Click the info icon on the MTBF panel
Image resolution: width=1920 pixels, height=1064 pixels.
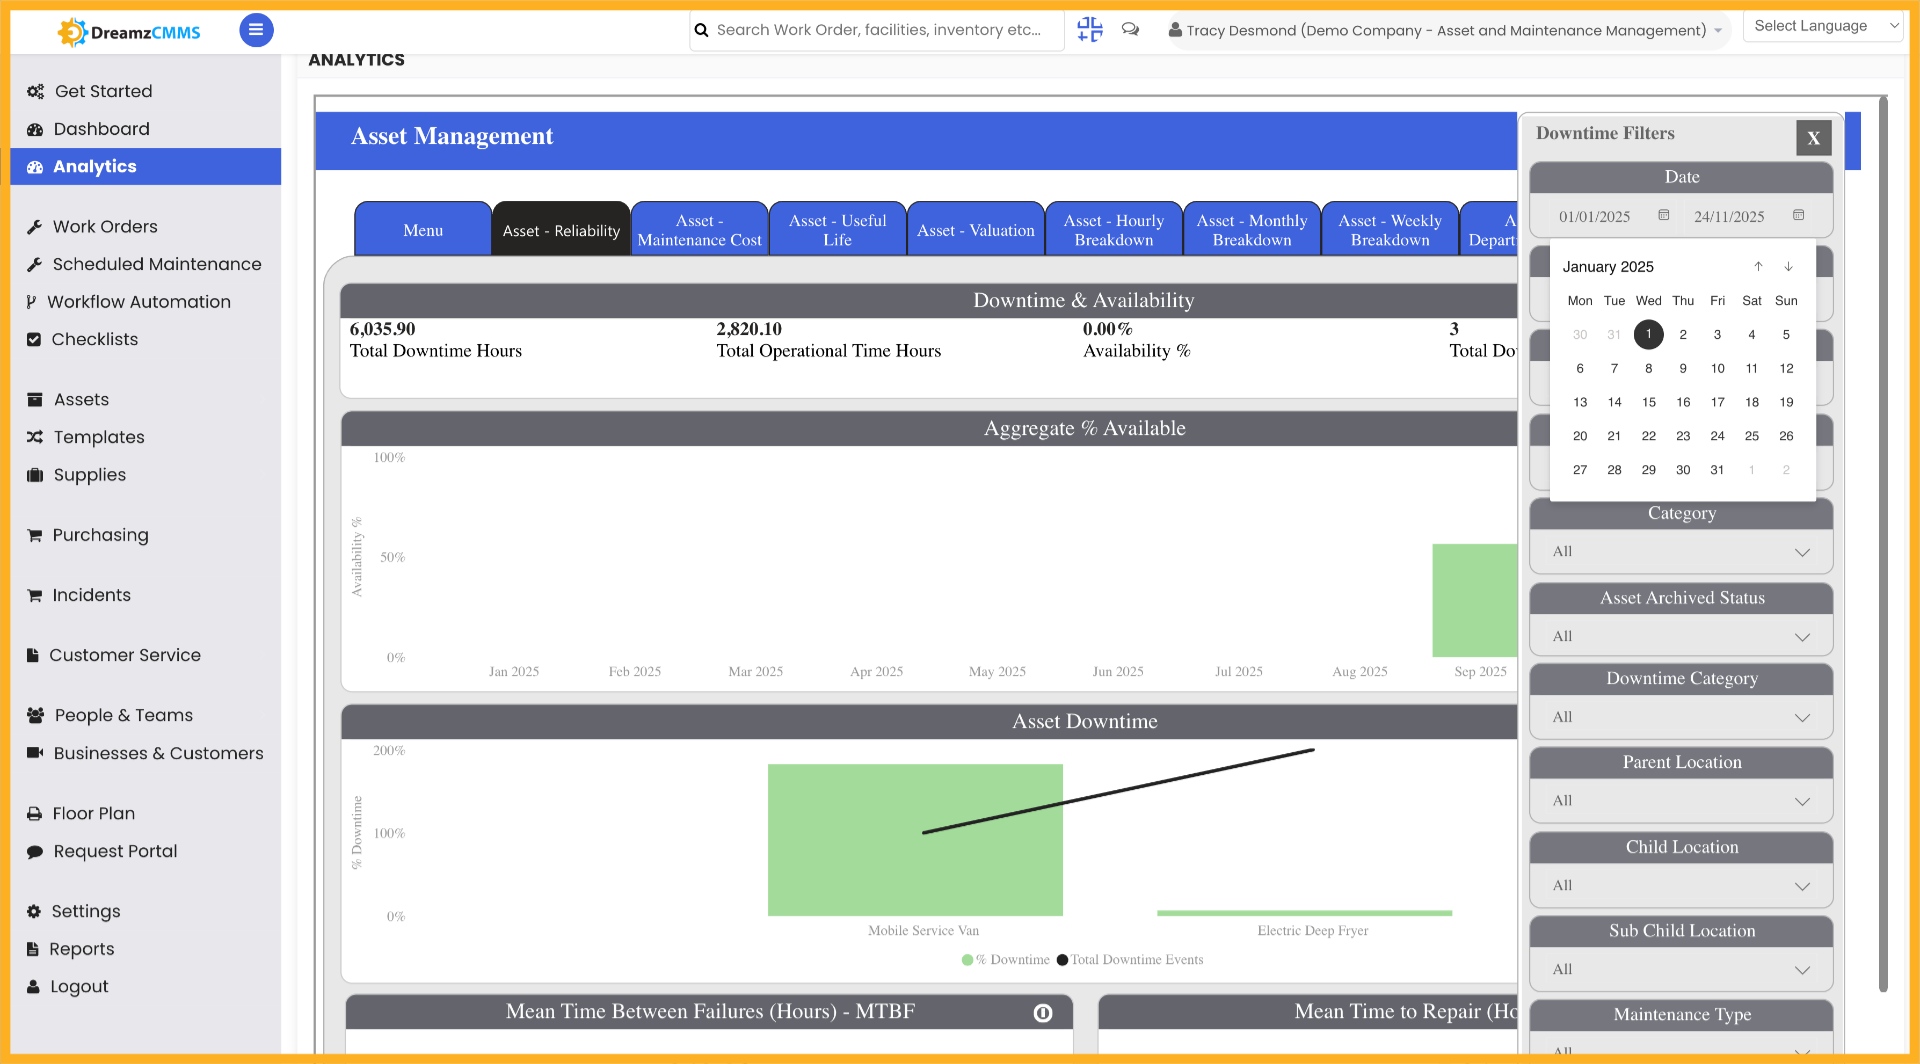(x=1043, y=1012)
